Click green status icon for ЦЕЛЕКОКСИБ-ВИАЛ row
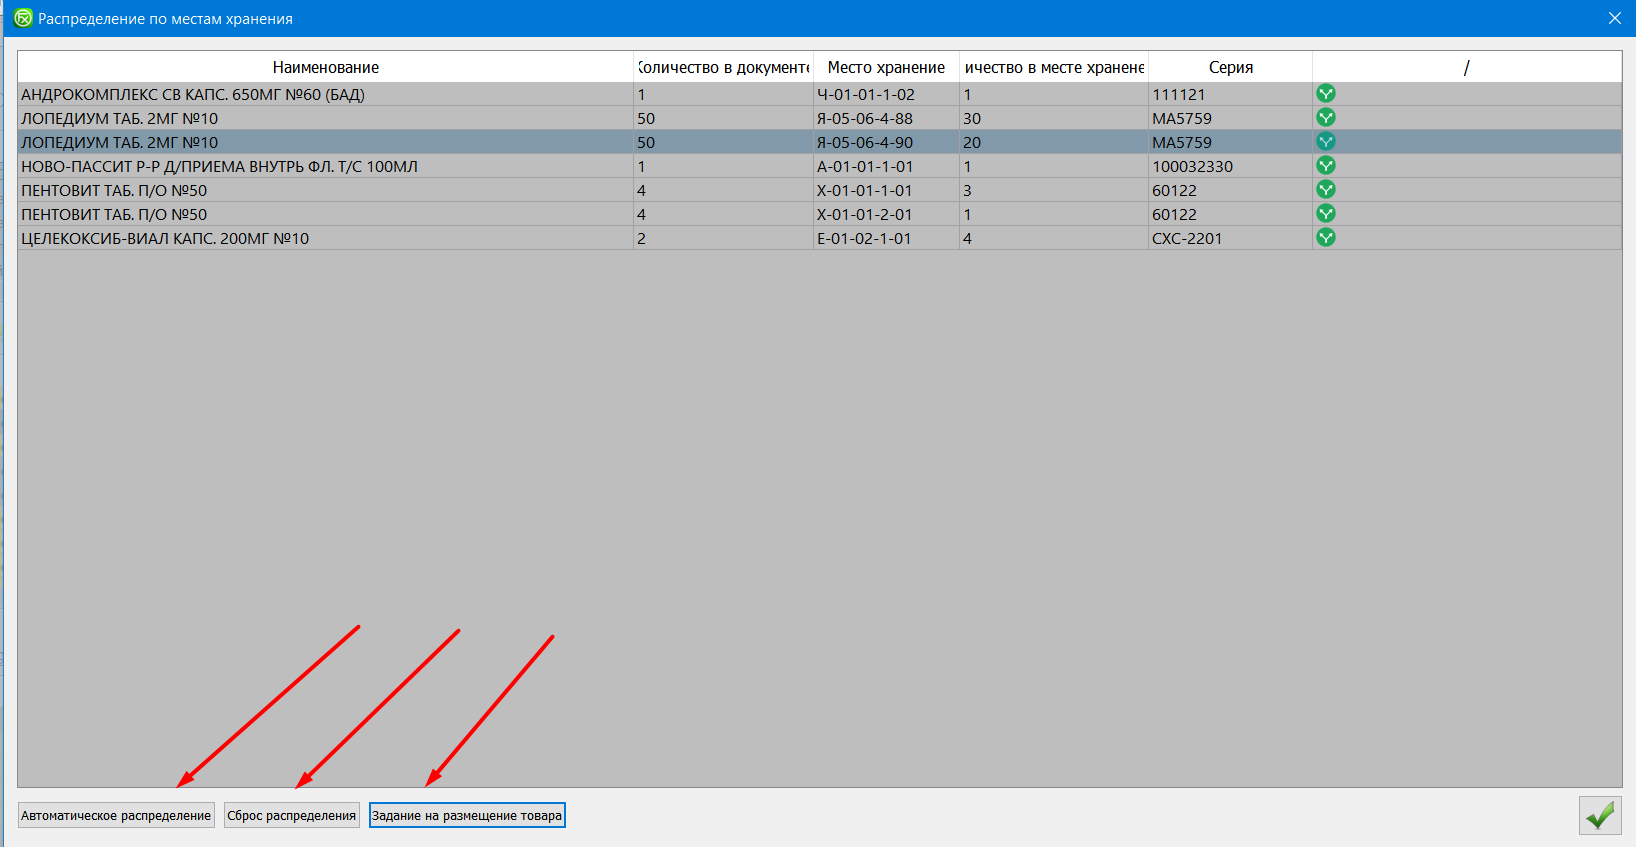Viewport: 1636px width, 847px height. coord(1326,238)
